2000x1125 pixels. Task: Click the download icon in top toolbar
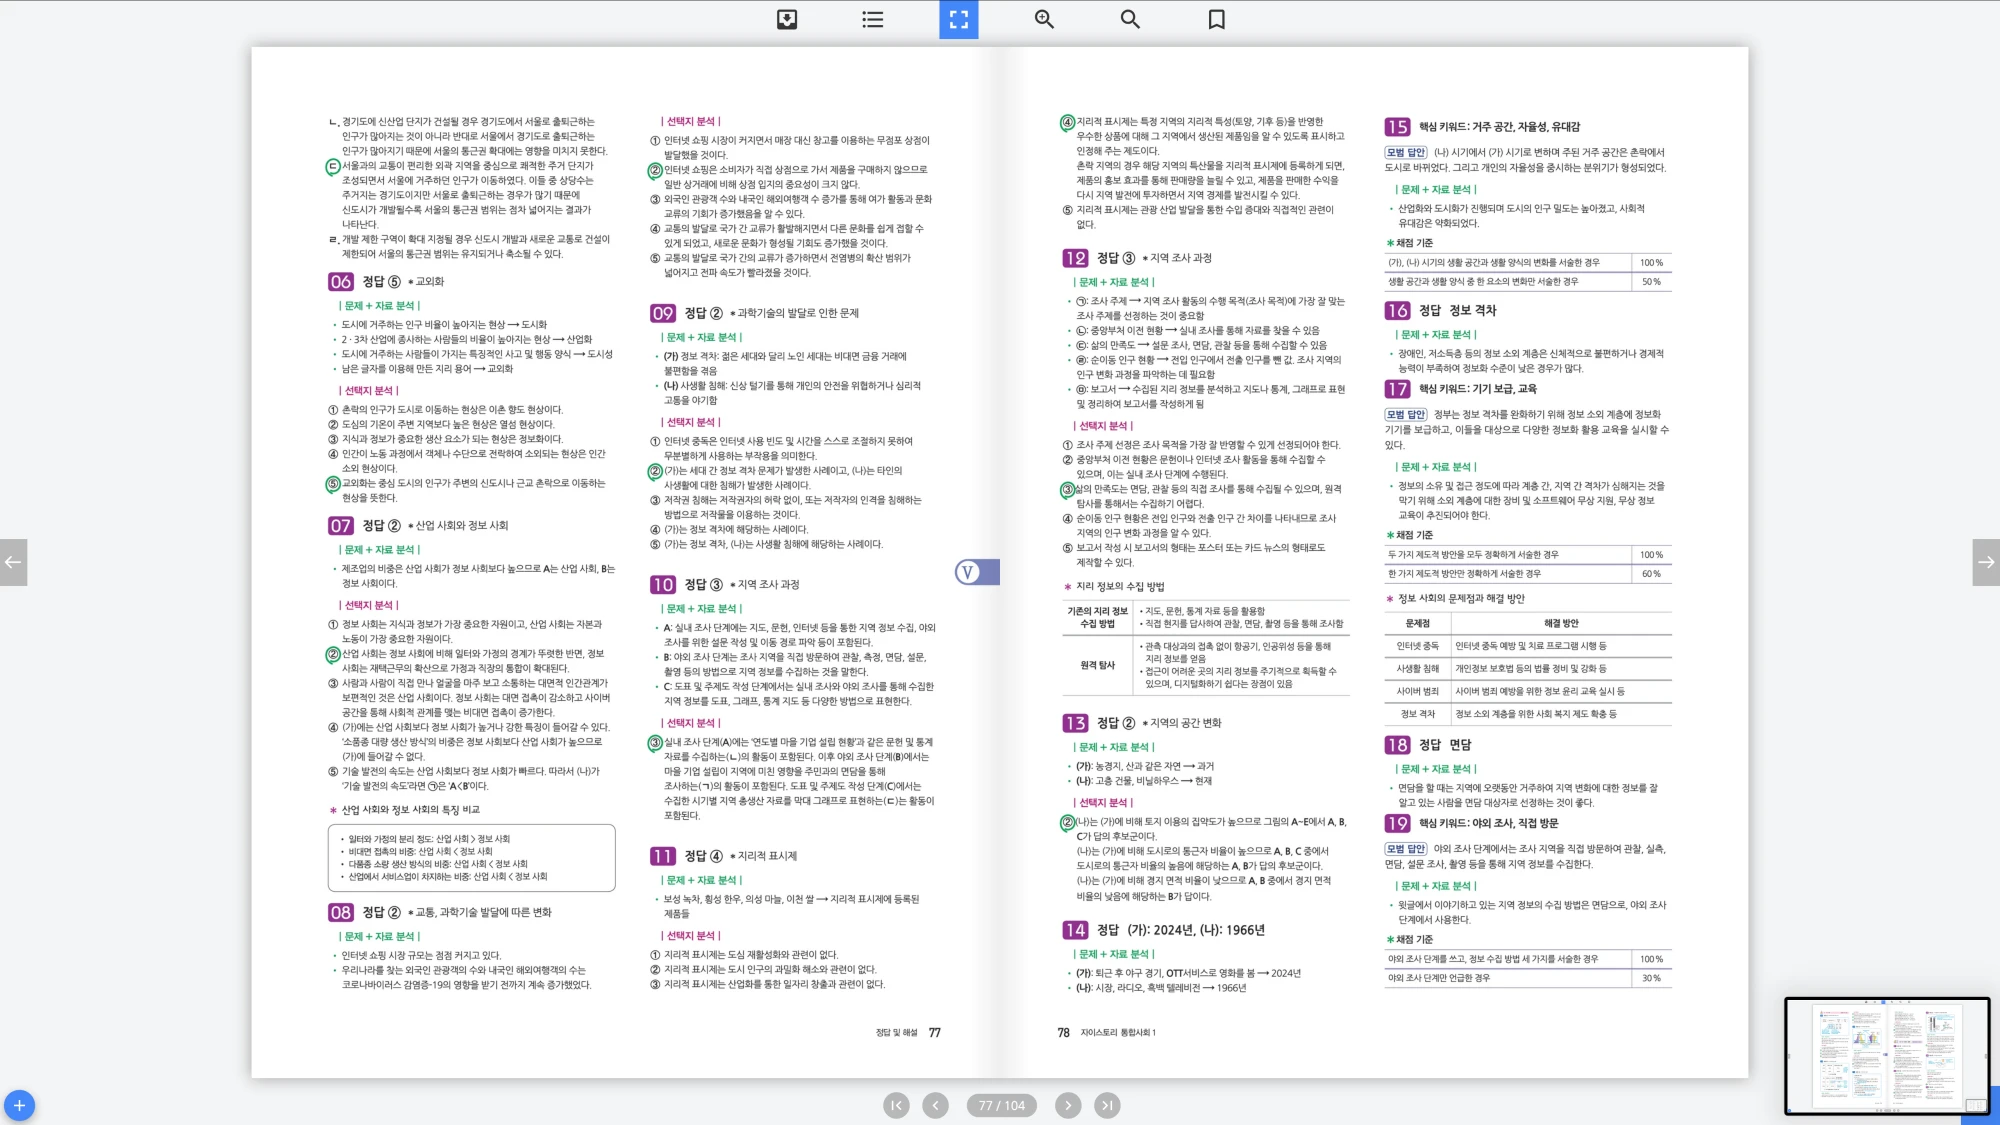(787, 19)
